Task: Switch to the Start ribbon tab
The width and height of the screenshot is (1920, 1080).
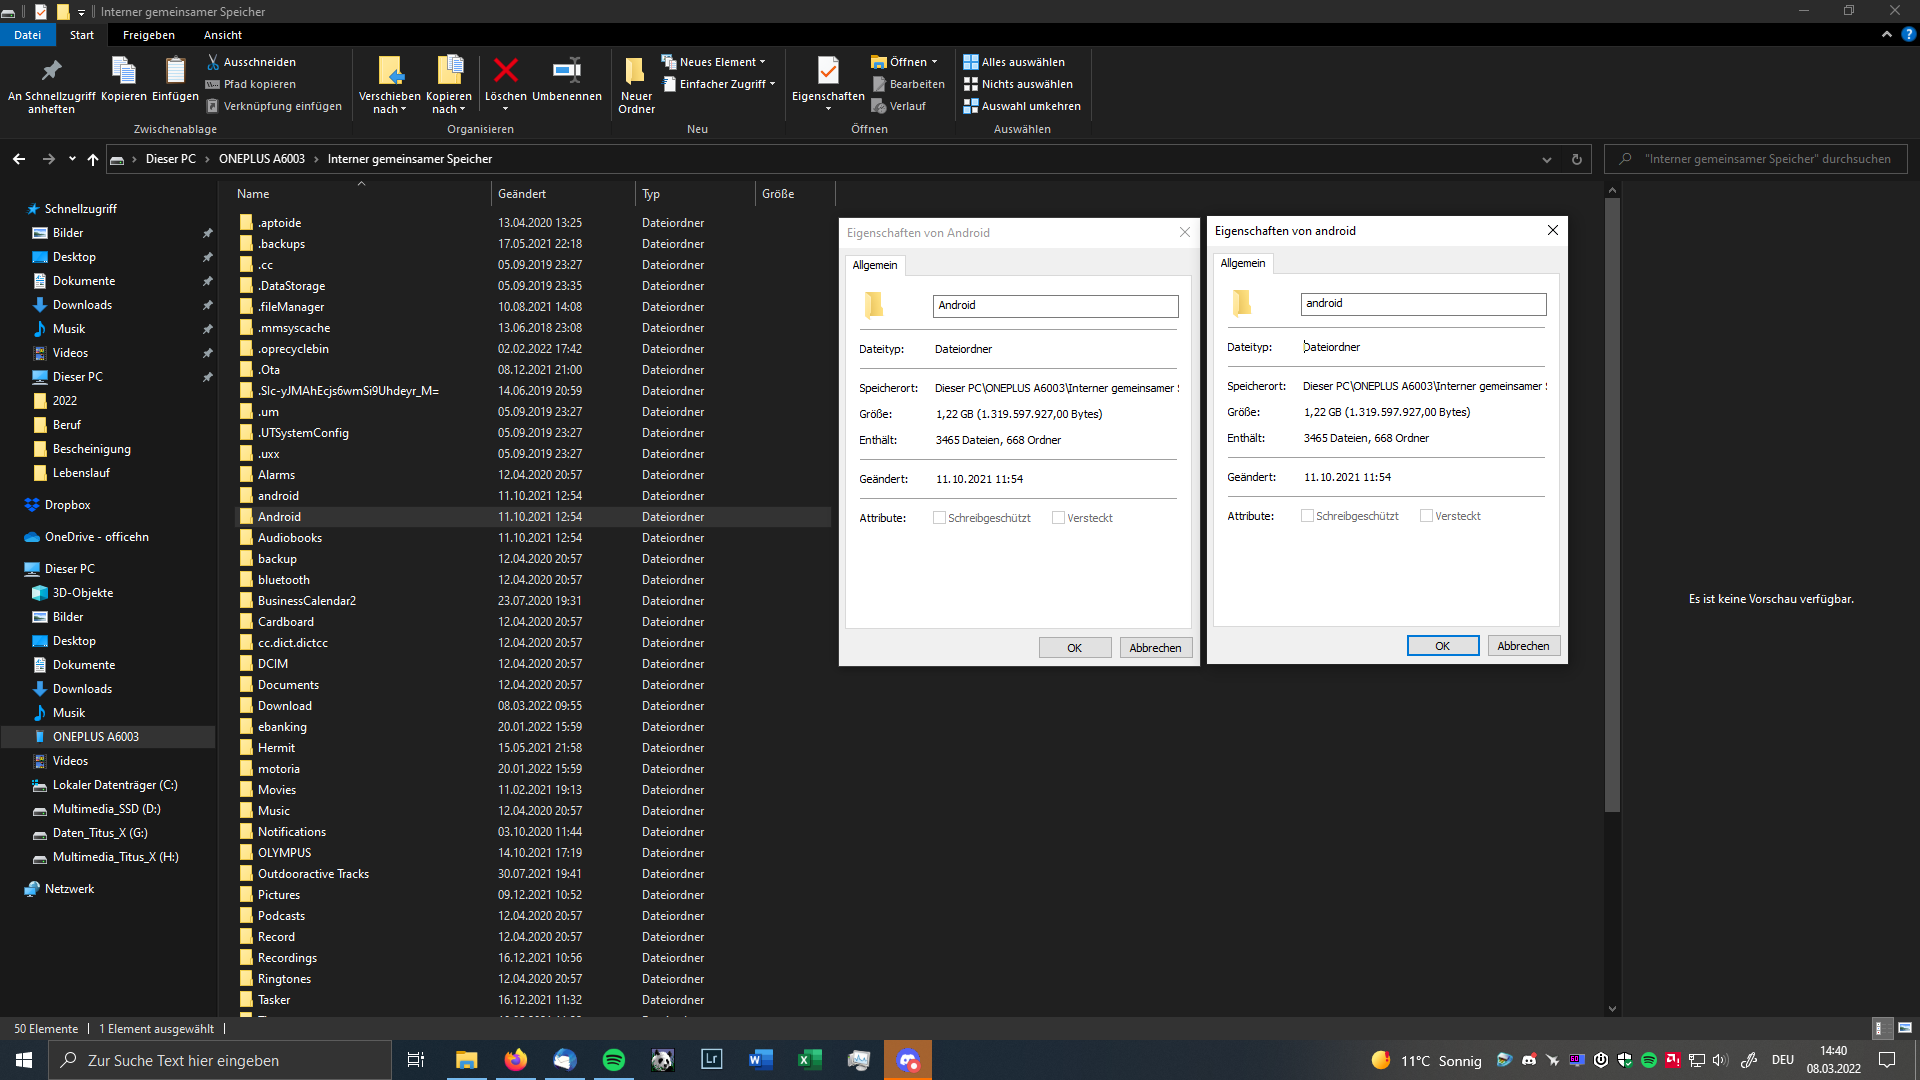Action: [x=82, y=34]
